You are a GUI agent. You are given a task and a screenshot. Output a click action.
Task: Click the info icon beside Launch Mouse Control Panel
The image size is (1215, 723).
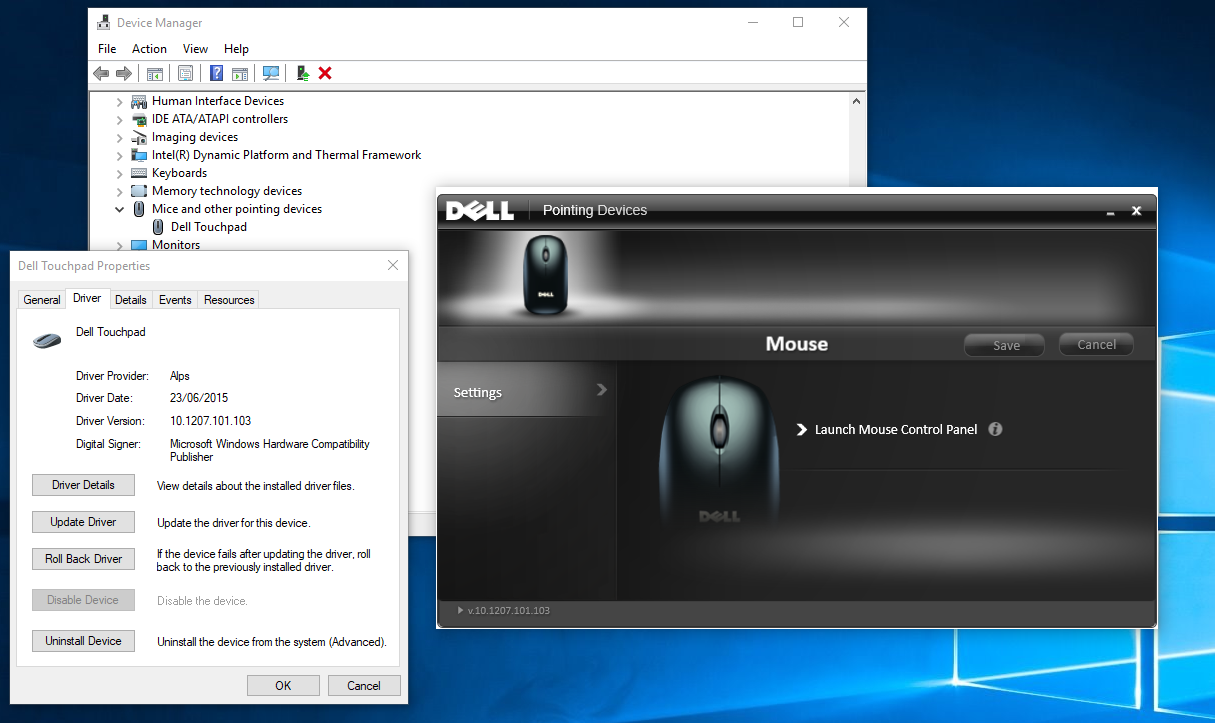(x=995, y=429)
